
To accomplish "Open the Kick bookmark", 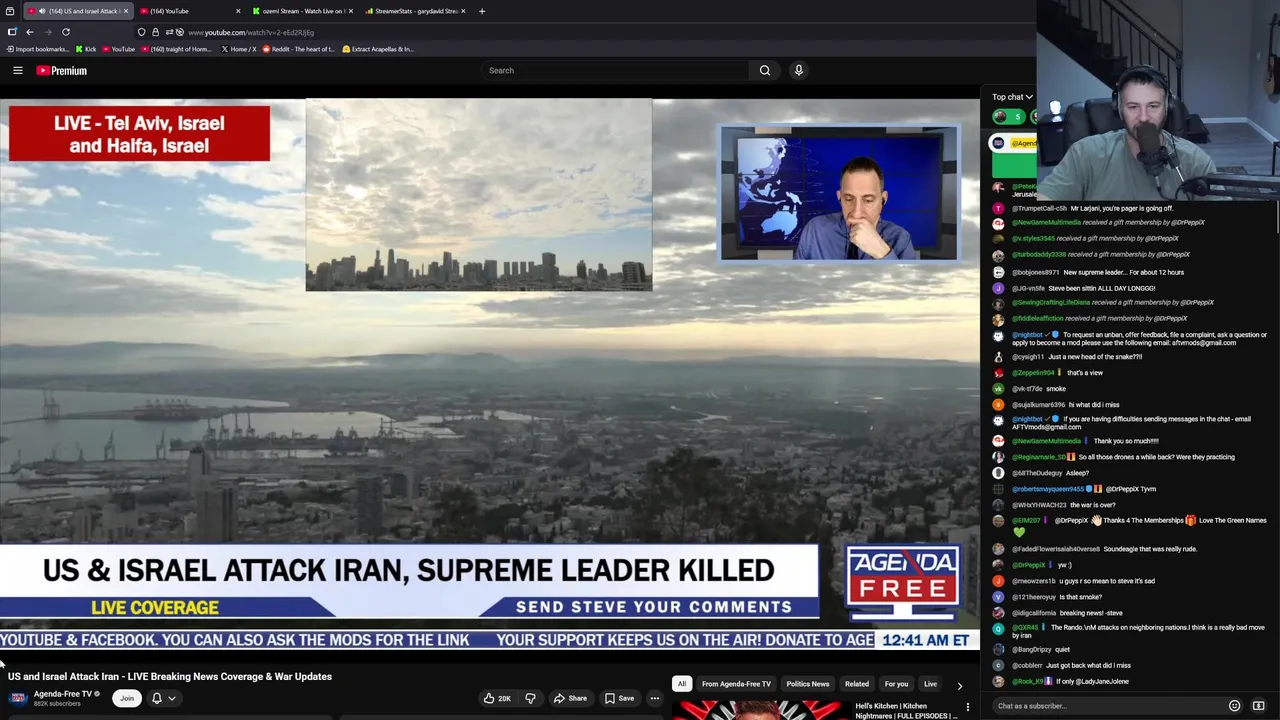I will (85, 49).
